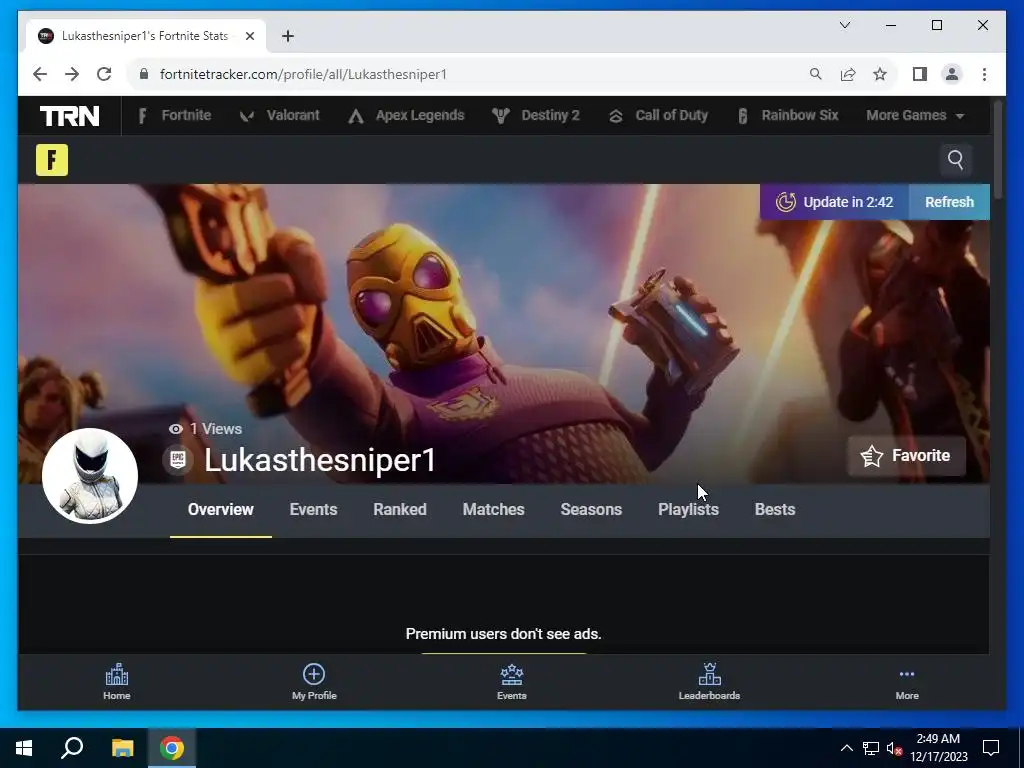
Task: Click the Update in 2:42 timer
Action: click(834, 202)
